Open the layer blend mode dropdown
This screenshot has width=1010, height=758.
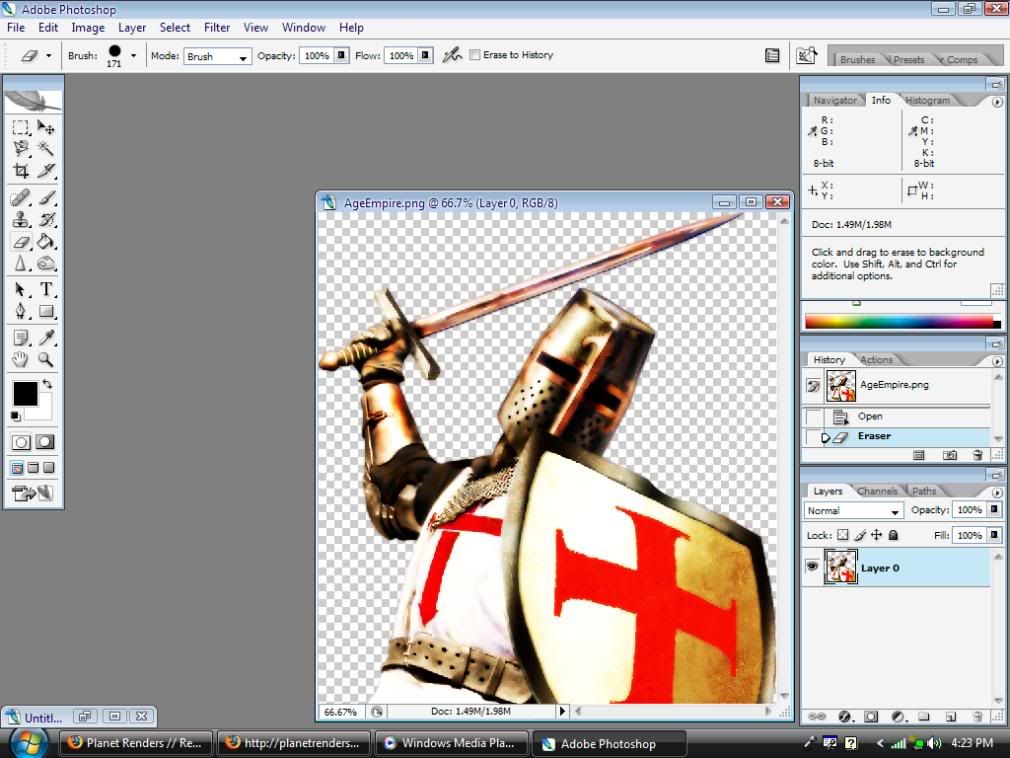[853, 511]
